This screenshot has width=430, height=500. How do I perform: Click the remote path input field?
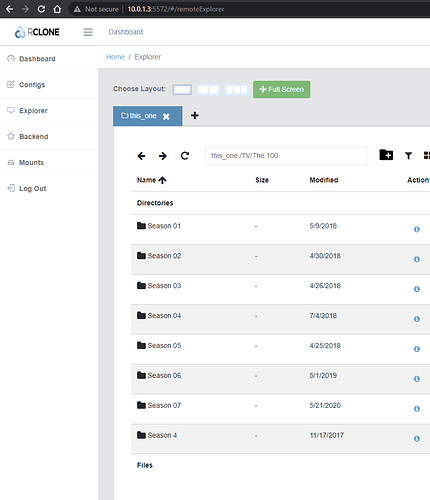coord(286,156)
